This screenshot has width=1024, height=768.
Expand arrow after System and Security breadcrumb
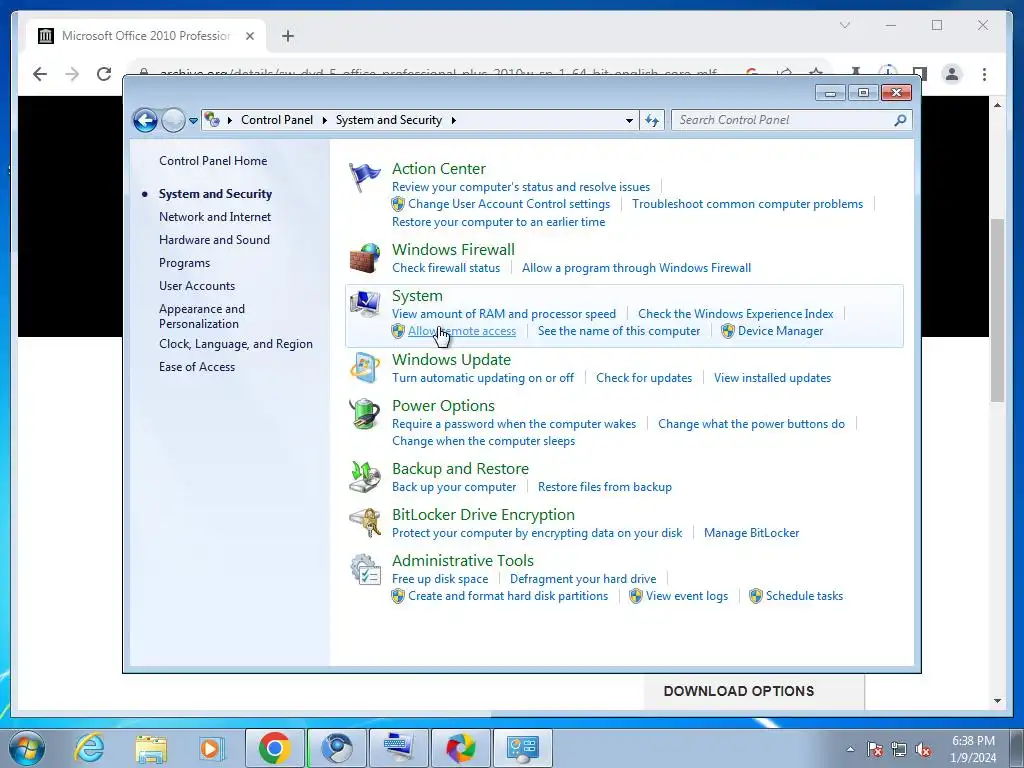[x=453, y=120]
